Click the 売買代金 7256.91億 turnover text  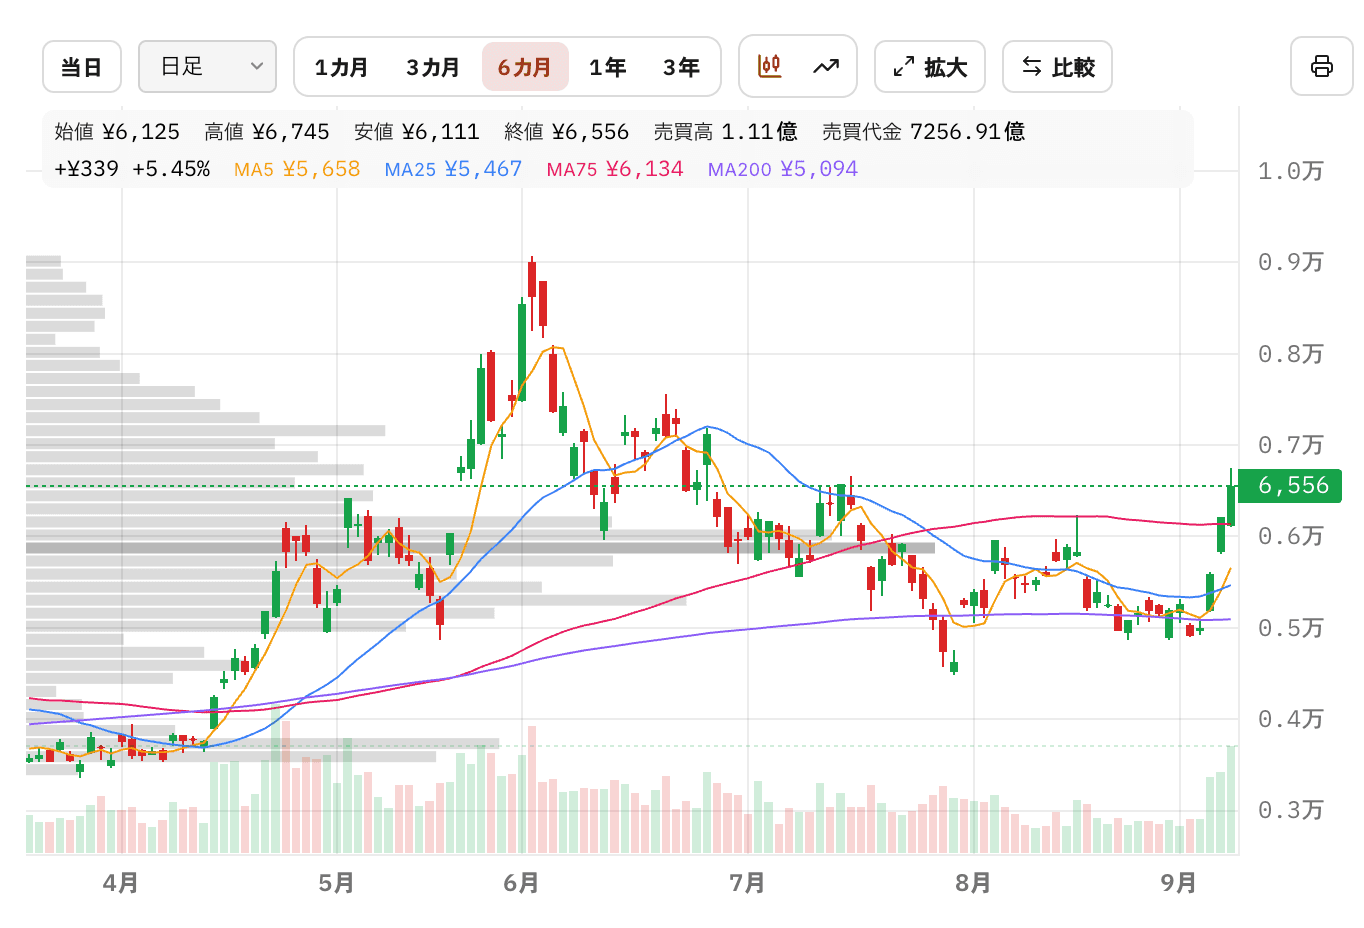(x=924, y=132)
